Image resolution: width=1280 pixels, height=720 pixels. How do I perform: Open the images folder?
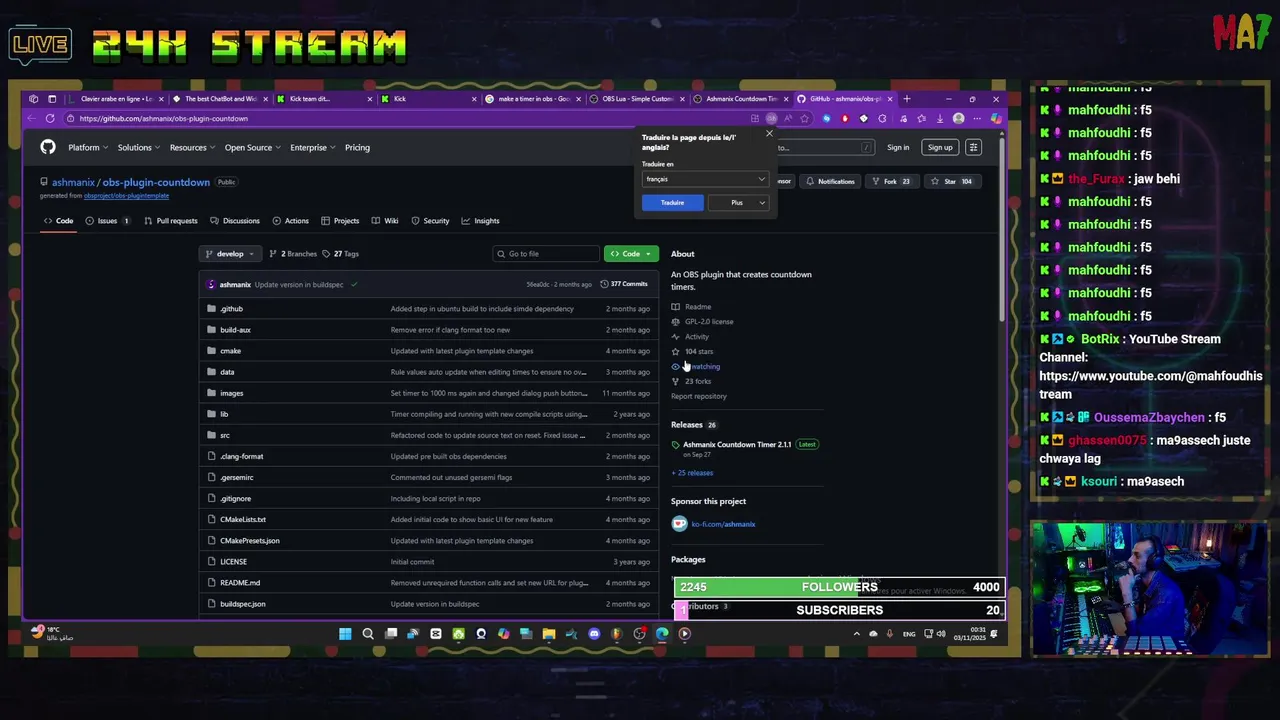coord(232,393)
